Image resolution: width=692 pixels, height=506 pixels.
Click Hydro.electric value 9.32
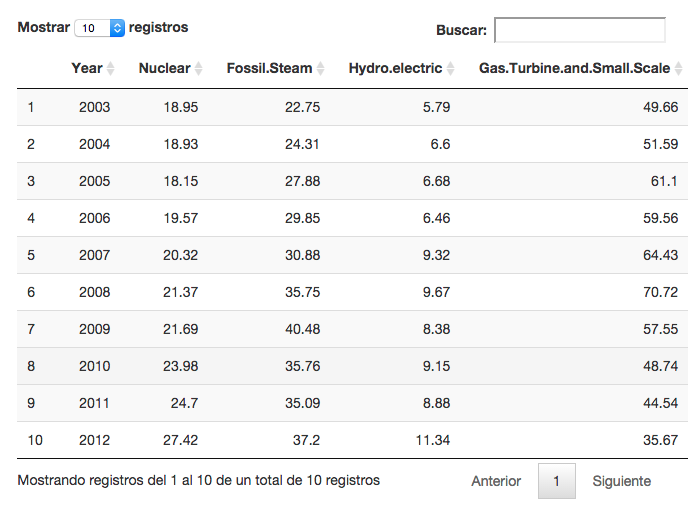(436, 255)
